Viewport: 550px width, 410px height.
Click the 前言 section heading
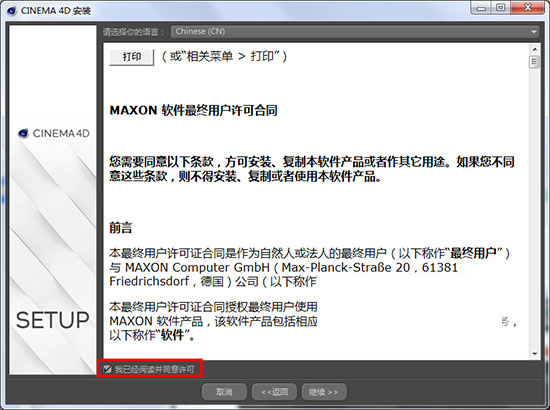[121, 228]
